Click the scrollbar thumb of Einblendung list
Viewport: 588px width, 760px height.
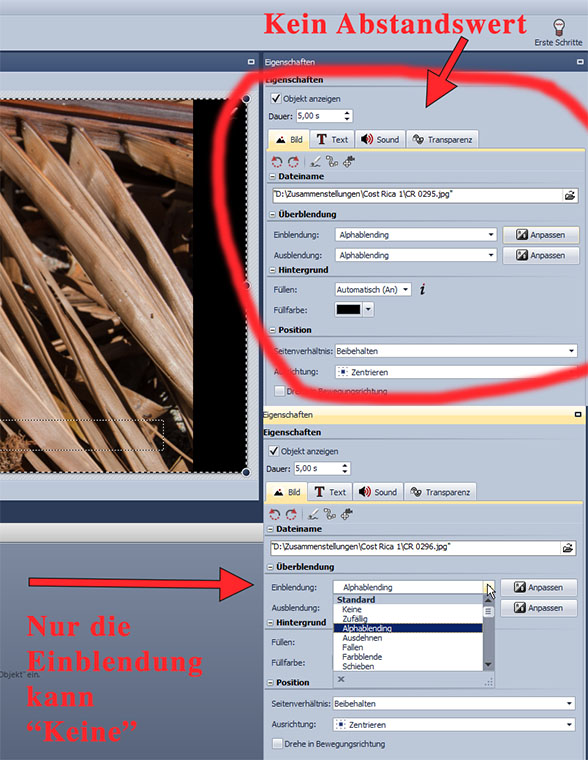(488, 611)
